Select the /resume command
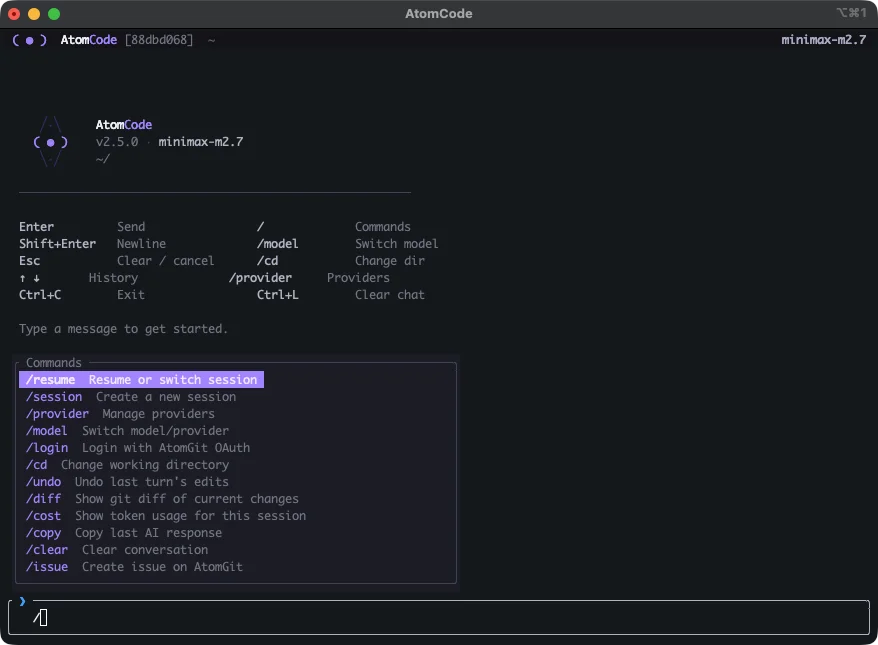 (141, 380)
